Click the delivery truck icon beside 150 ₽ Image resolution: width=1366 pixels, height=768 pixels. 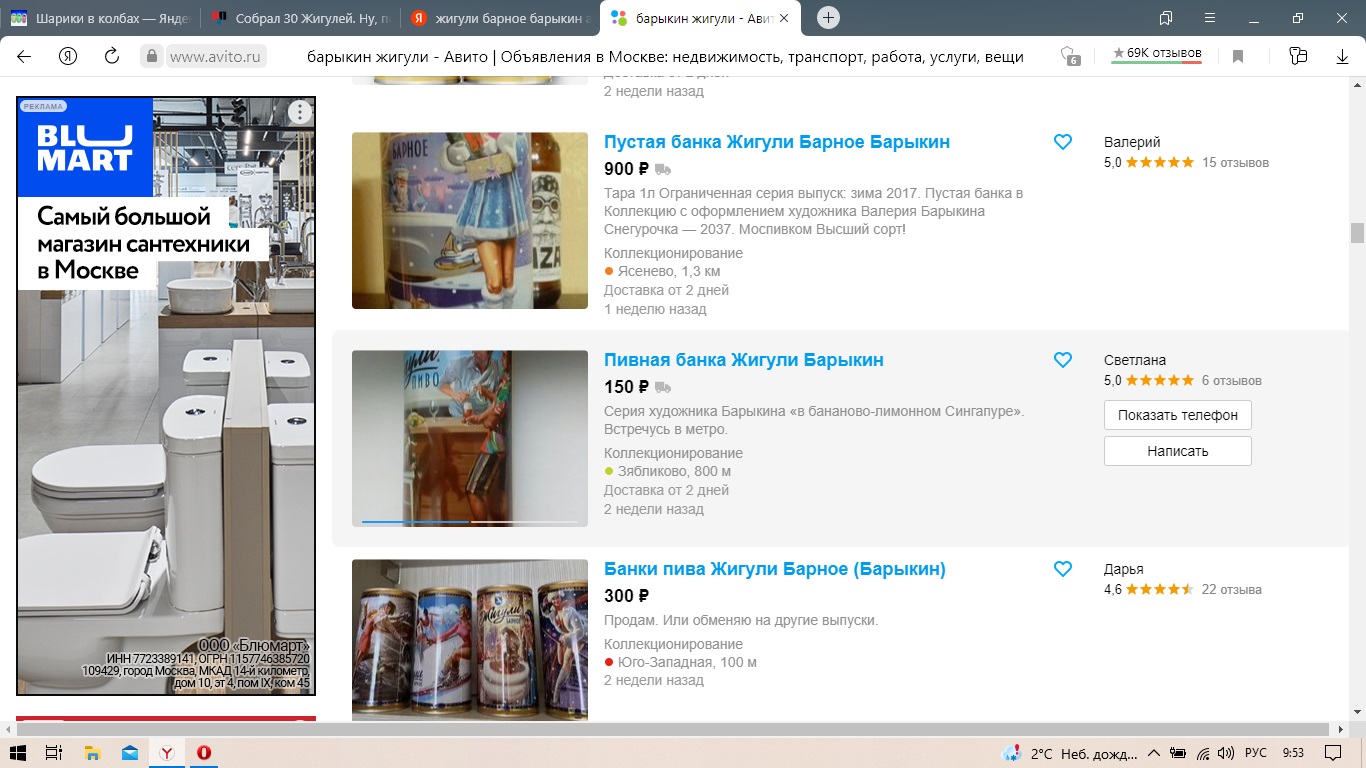click(x=663, y=387)
